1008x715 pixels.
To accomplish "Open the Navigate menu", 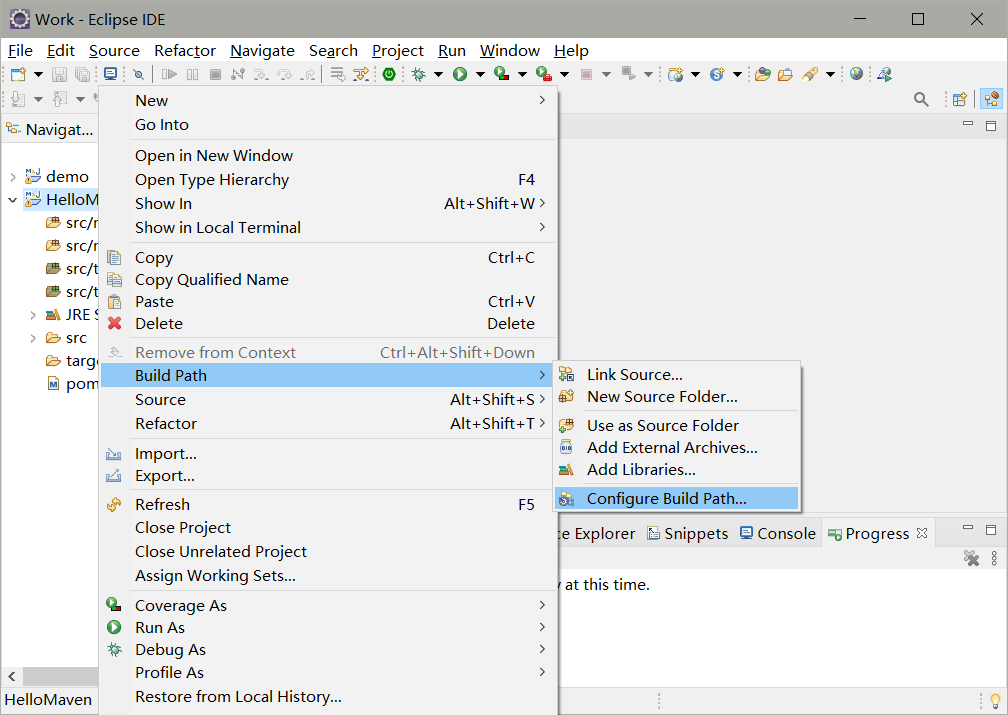I will click(x=262, y=51).
